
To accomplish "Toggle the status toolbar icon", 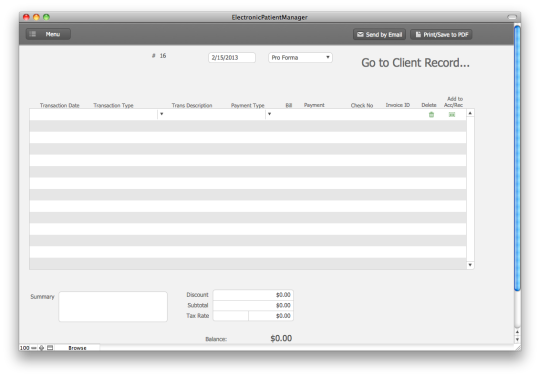I will 50,348.
